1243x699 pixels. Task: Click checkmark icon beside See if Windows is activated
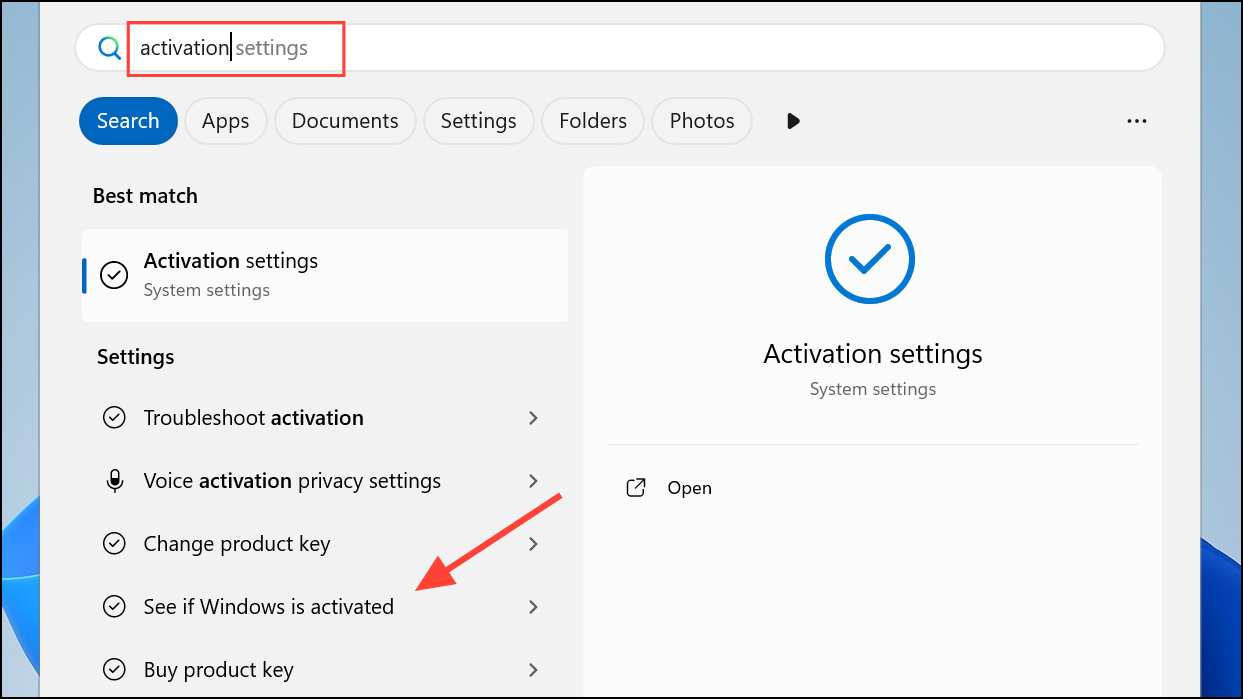click(x=115, y=607)
